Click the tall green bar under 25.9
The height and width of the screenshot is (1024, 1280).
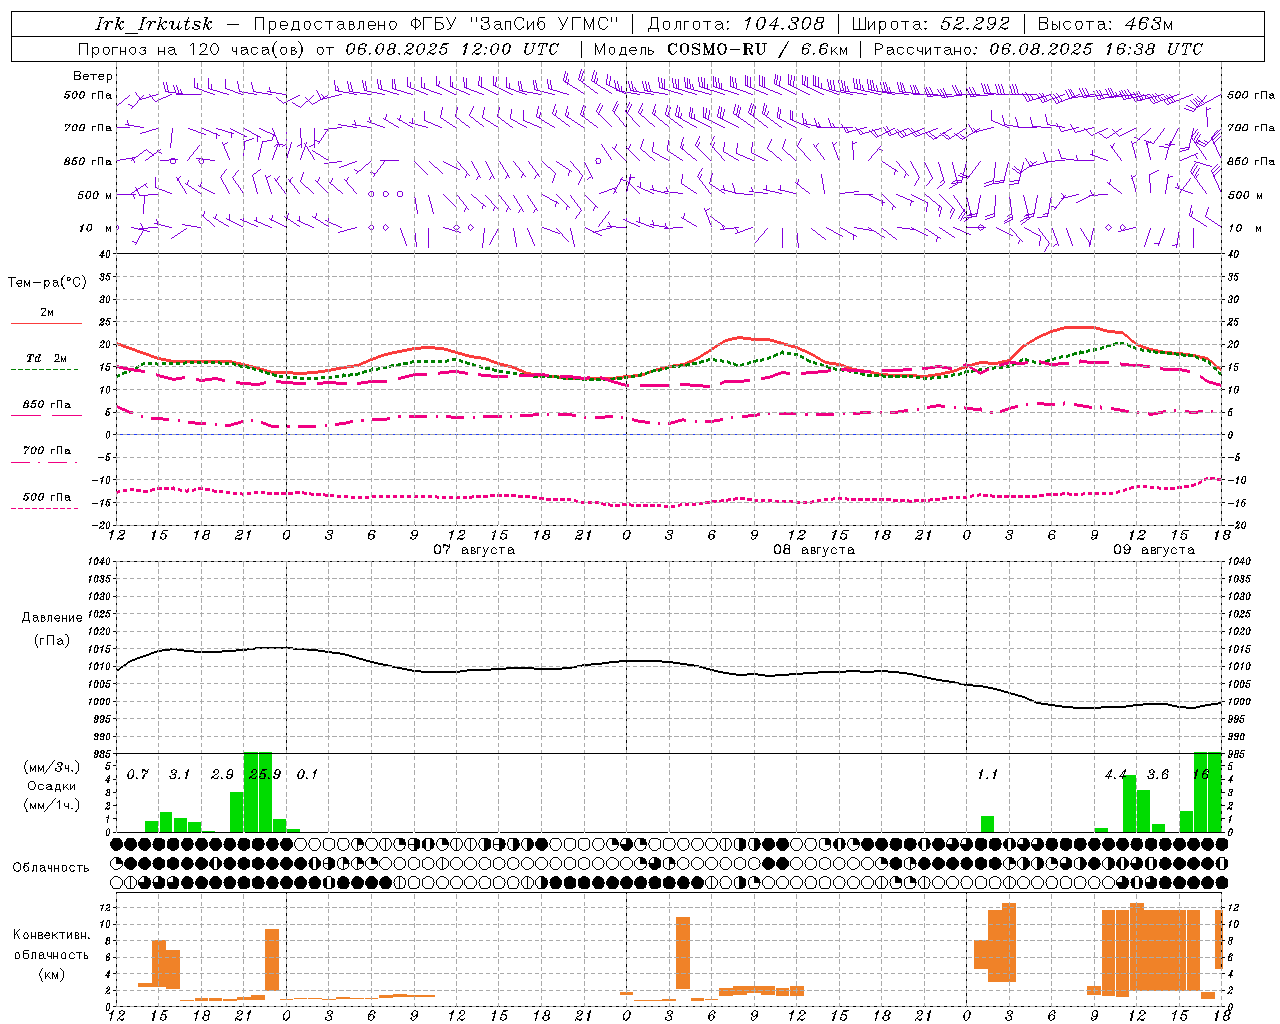pyautogui.click(x=258, y=792)
